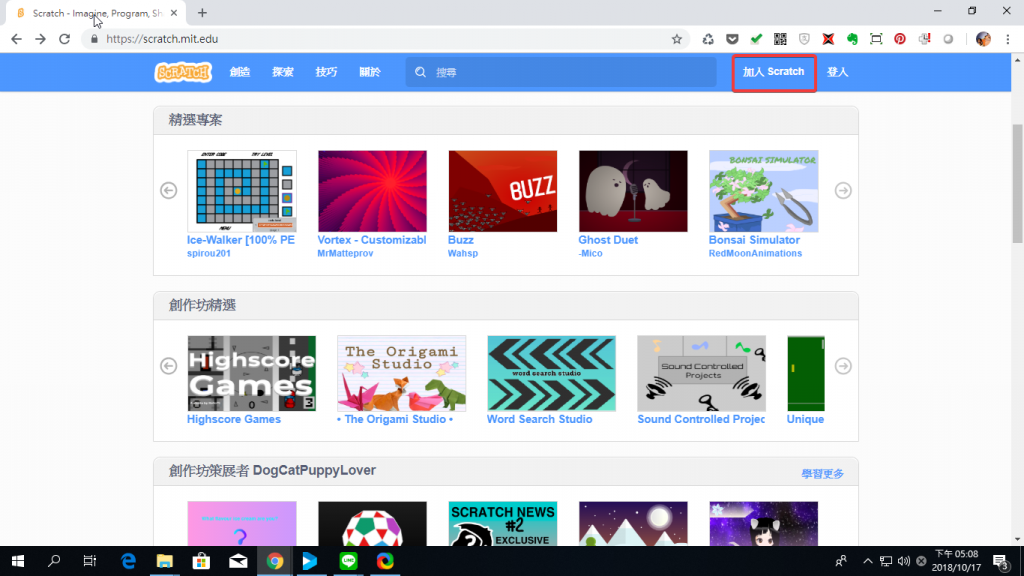The width and height of the screenshot is (1024, 576).
Task: Open the Highscore Games studio thumbnail
Action: tap(251, 374)
